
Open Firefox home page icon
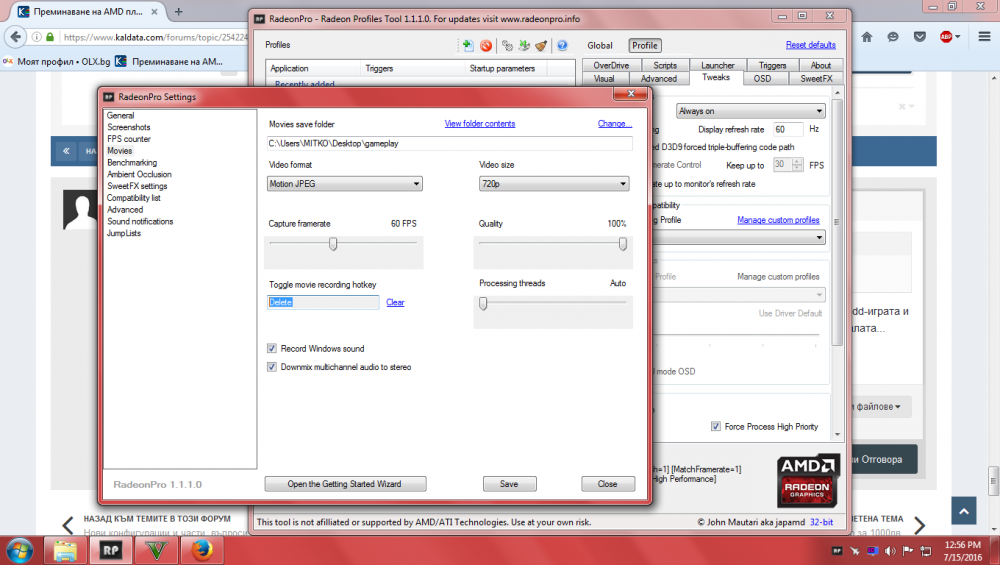tap(867, 37)
